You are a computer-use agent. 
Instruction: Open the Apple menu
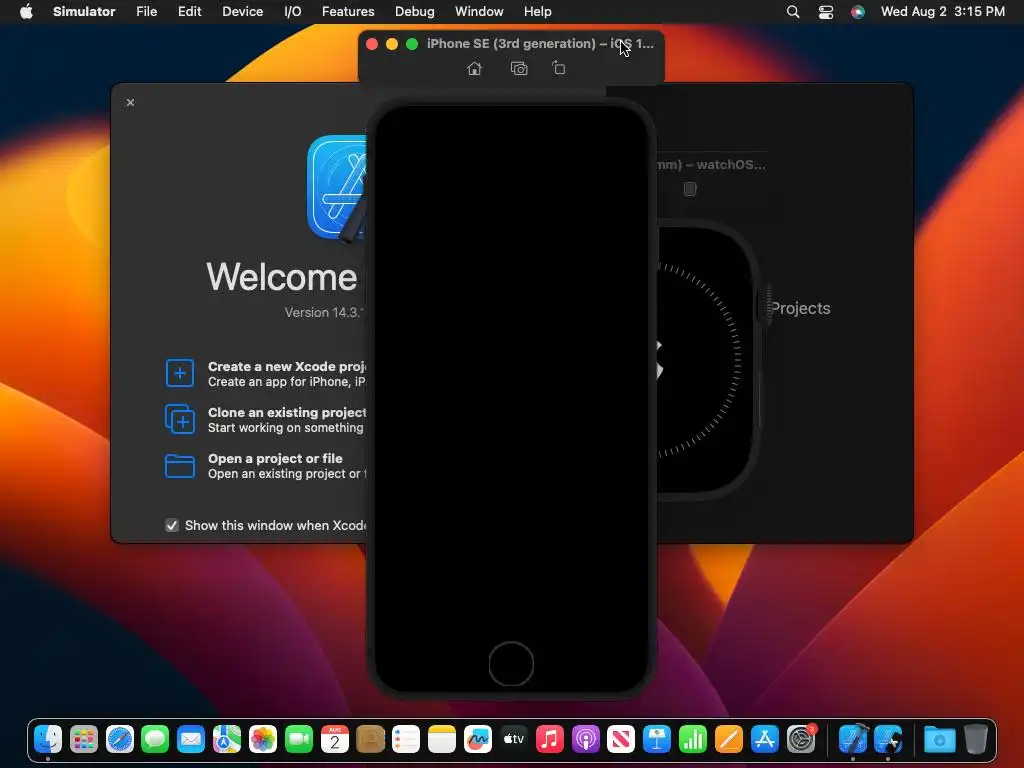point(26,11)
